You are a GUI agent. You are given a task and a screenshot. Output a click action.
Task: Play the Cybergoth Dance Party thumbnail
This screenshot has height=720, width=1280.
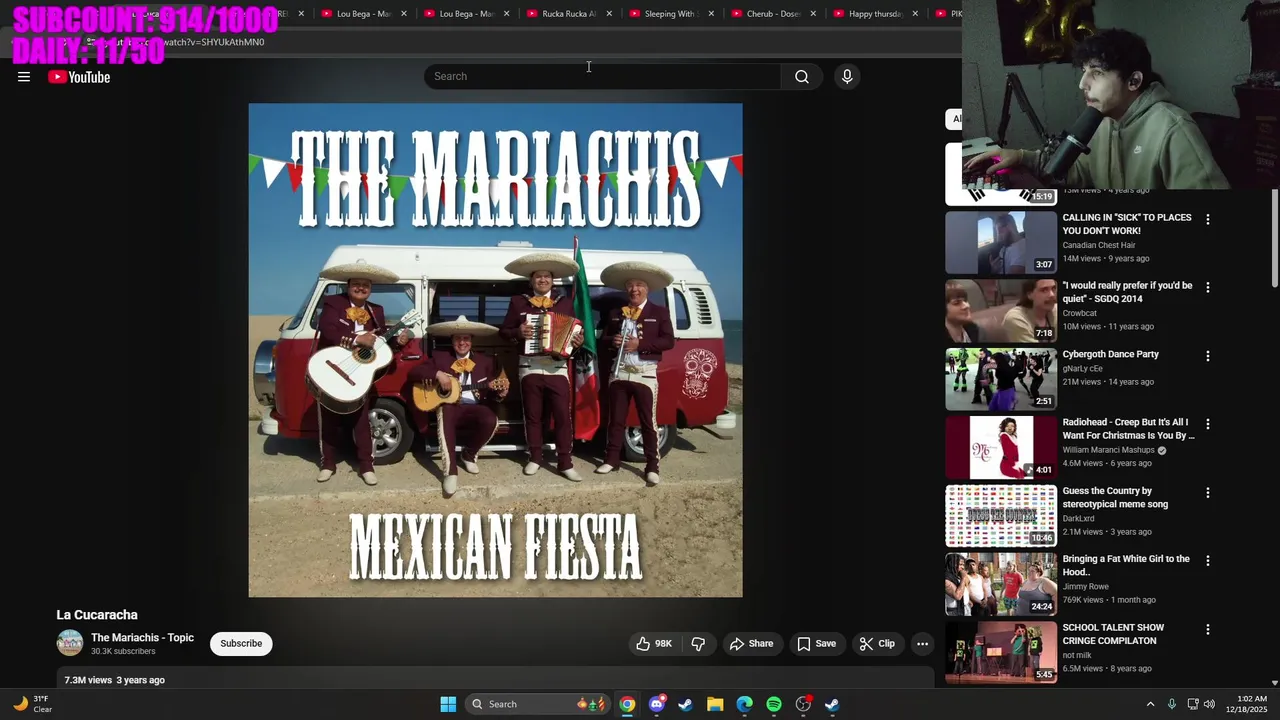pyautogui.click(x=1001, y=379)
